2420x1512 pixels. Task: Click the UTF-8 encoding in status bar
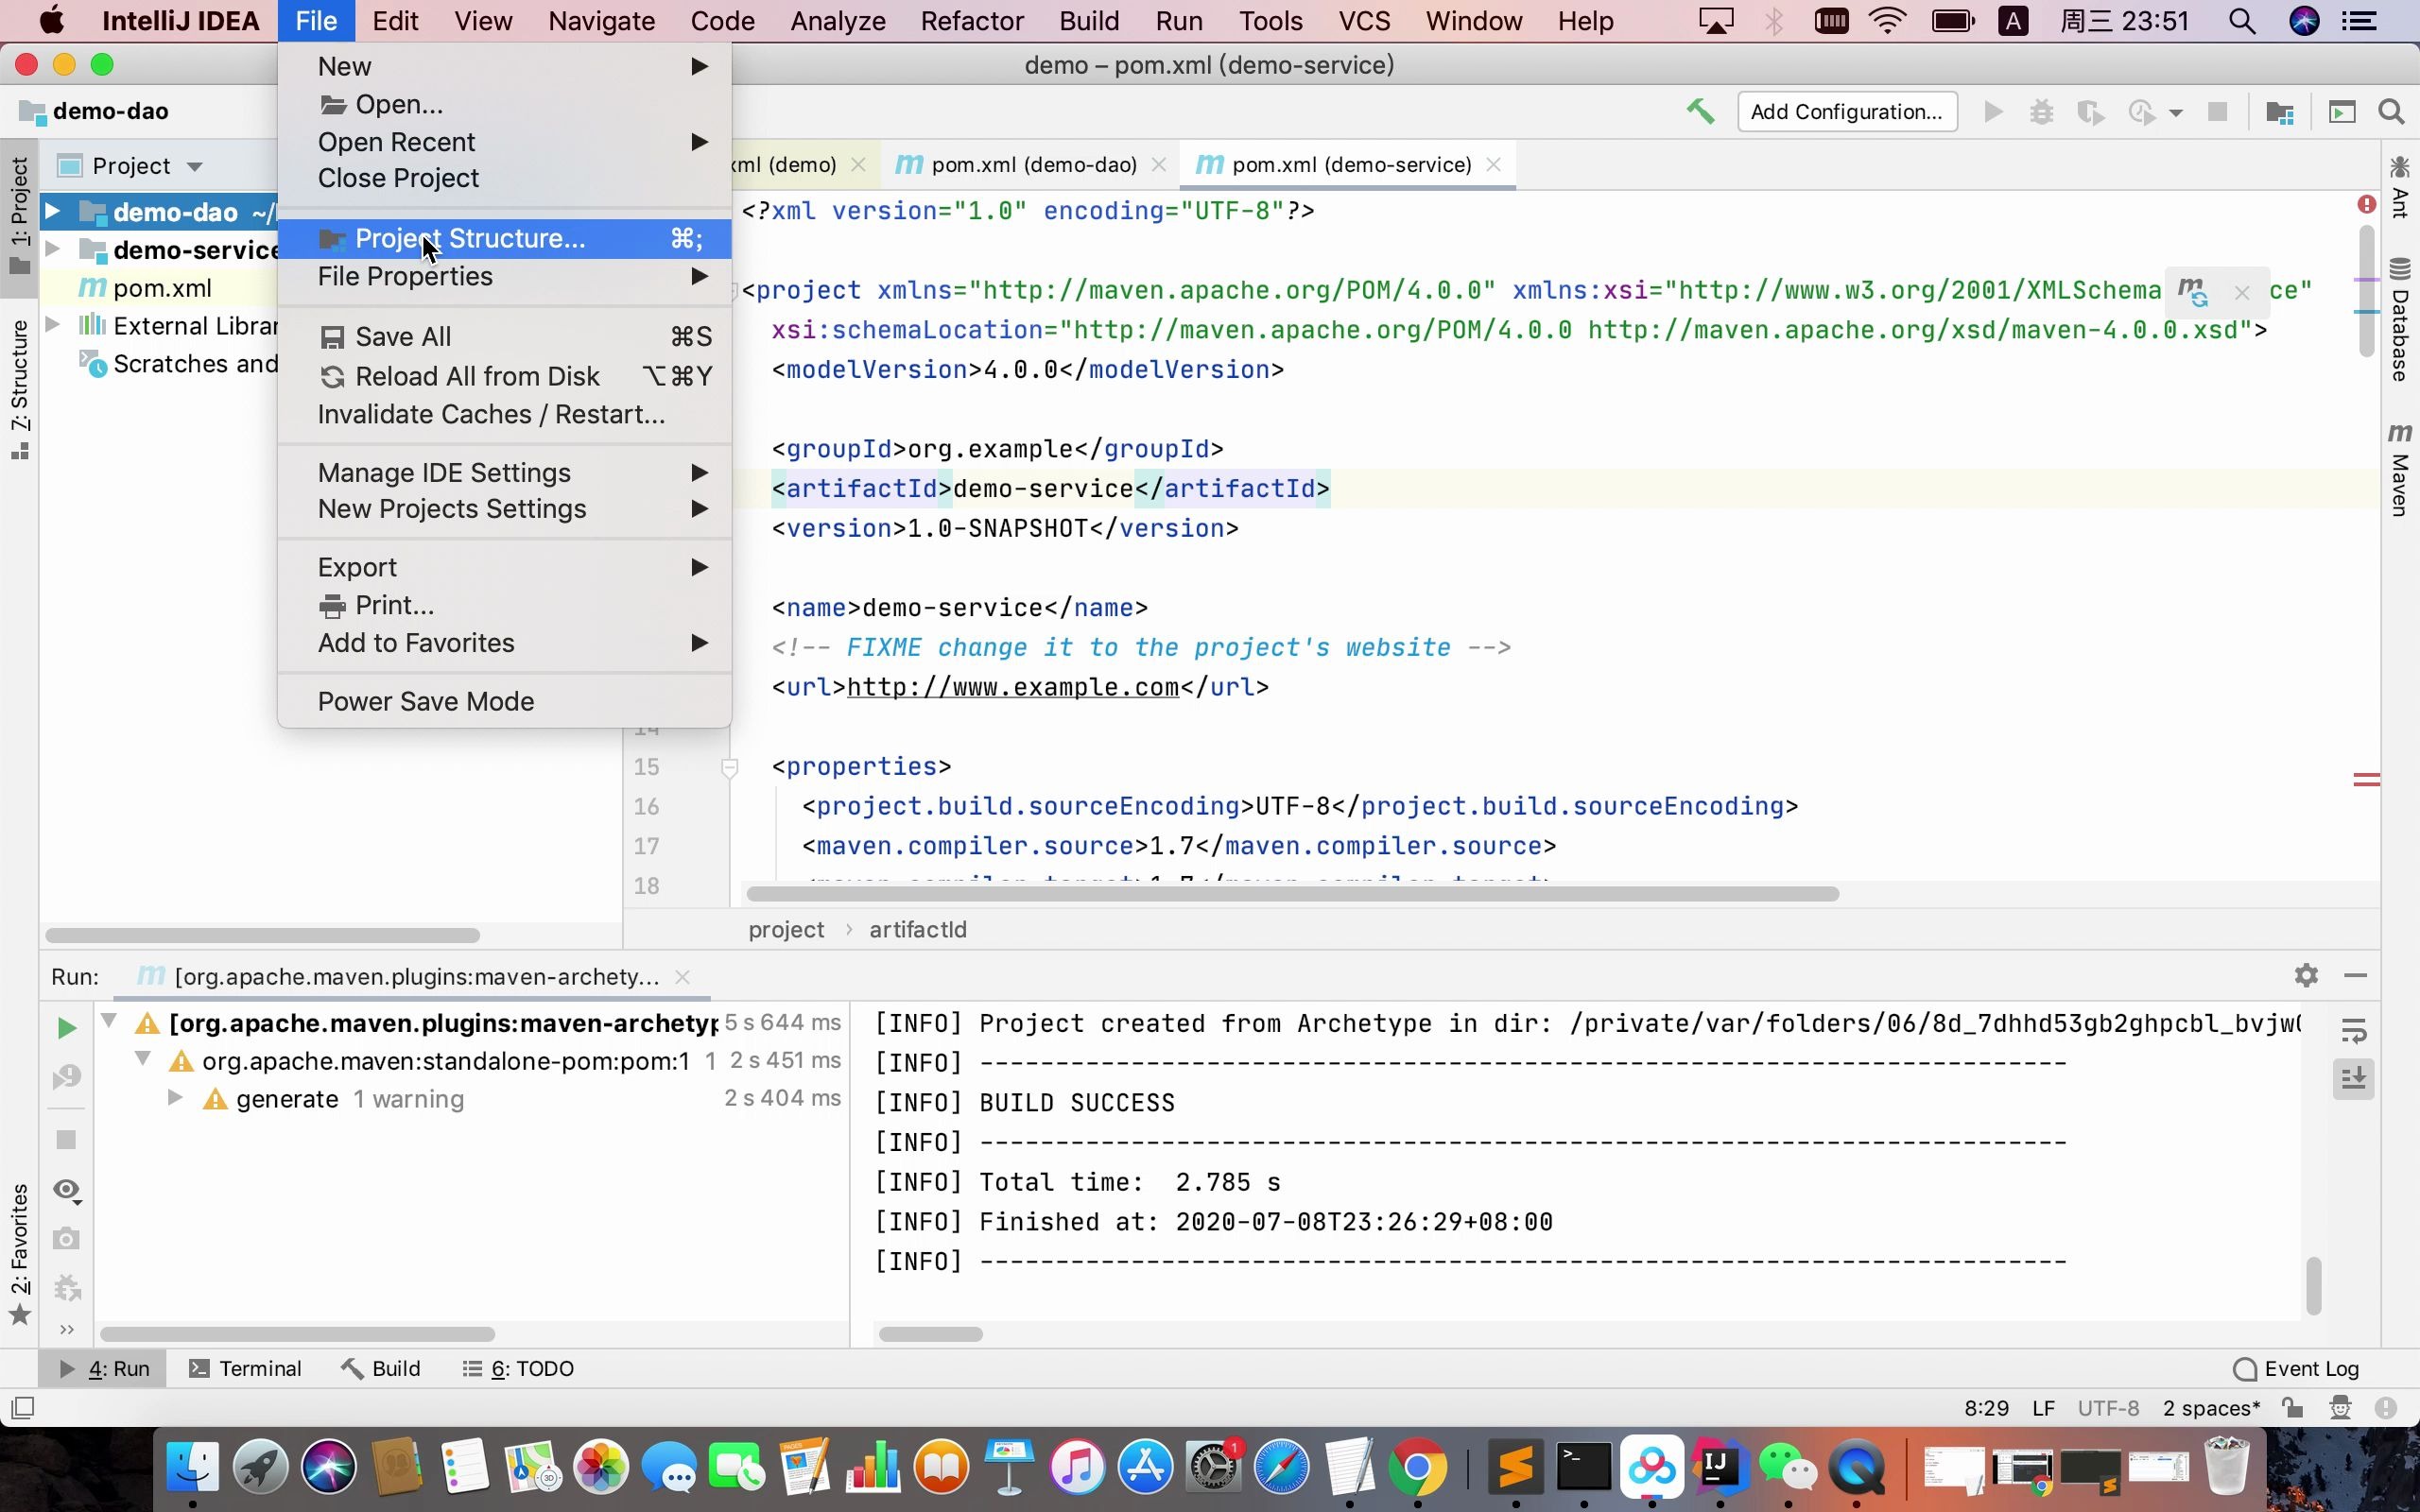[2108, 1408]
